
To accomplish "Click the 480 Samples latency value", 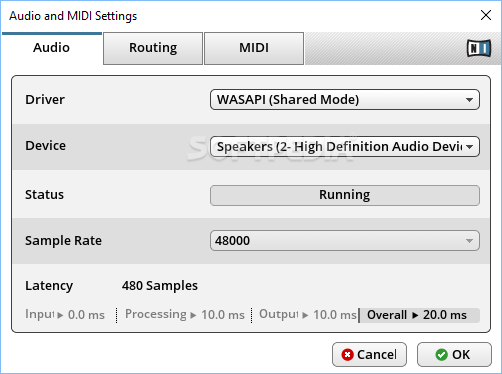I will coord(160,286).
